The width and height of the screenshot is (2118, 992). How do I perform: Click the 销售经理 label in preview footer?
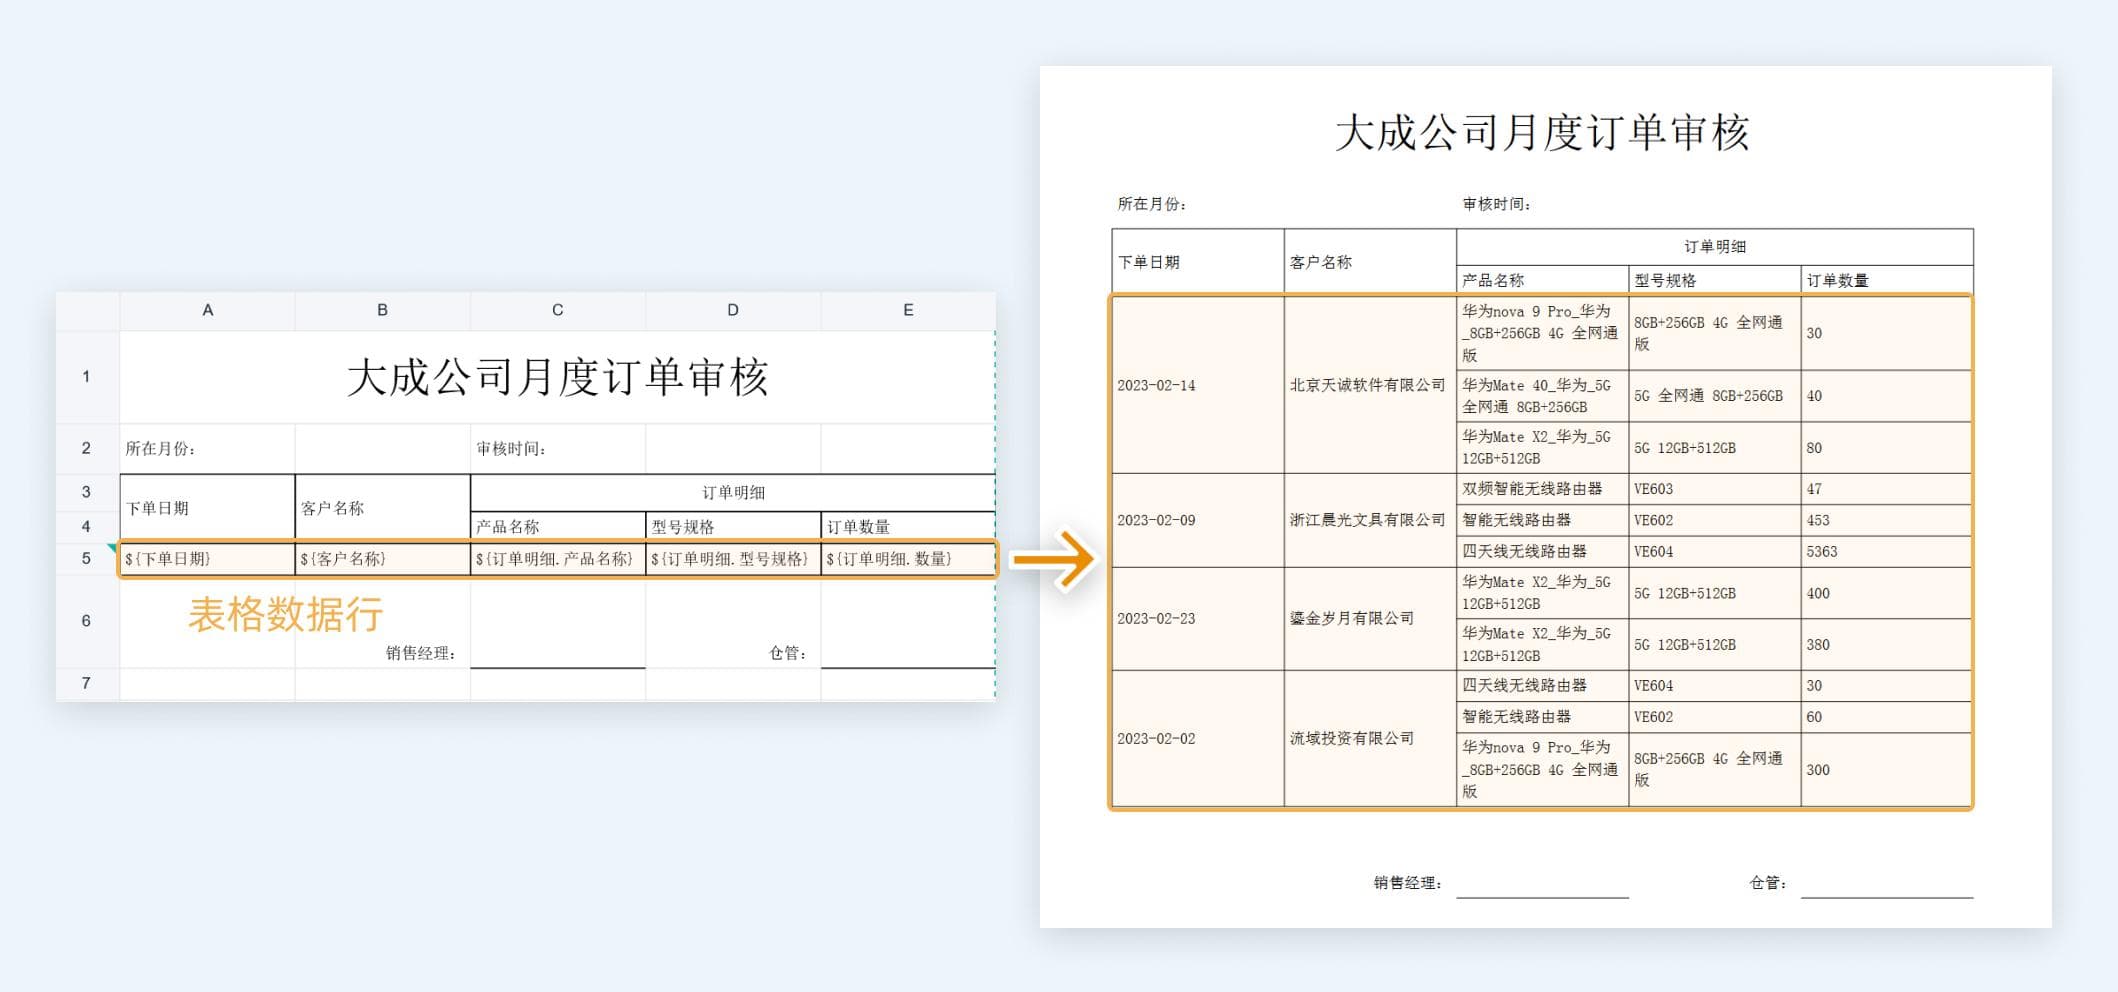coord(1408,883)
